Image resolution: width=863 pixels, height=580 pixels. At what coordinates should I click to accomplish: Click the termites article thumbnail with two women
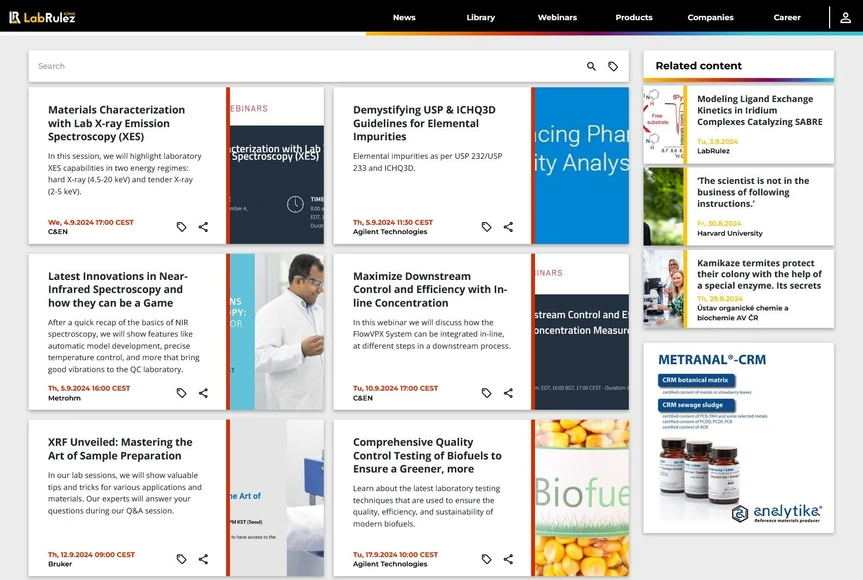pos(663,289)
